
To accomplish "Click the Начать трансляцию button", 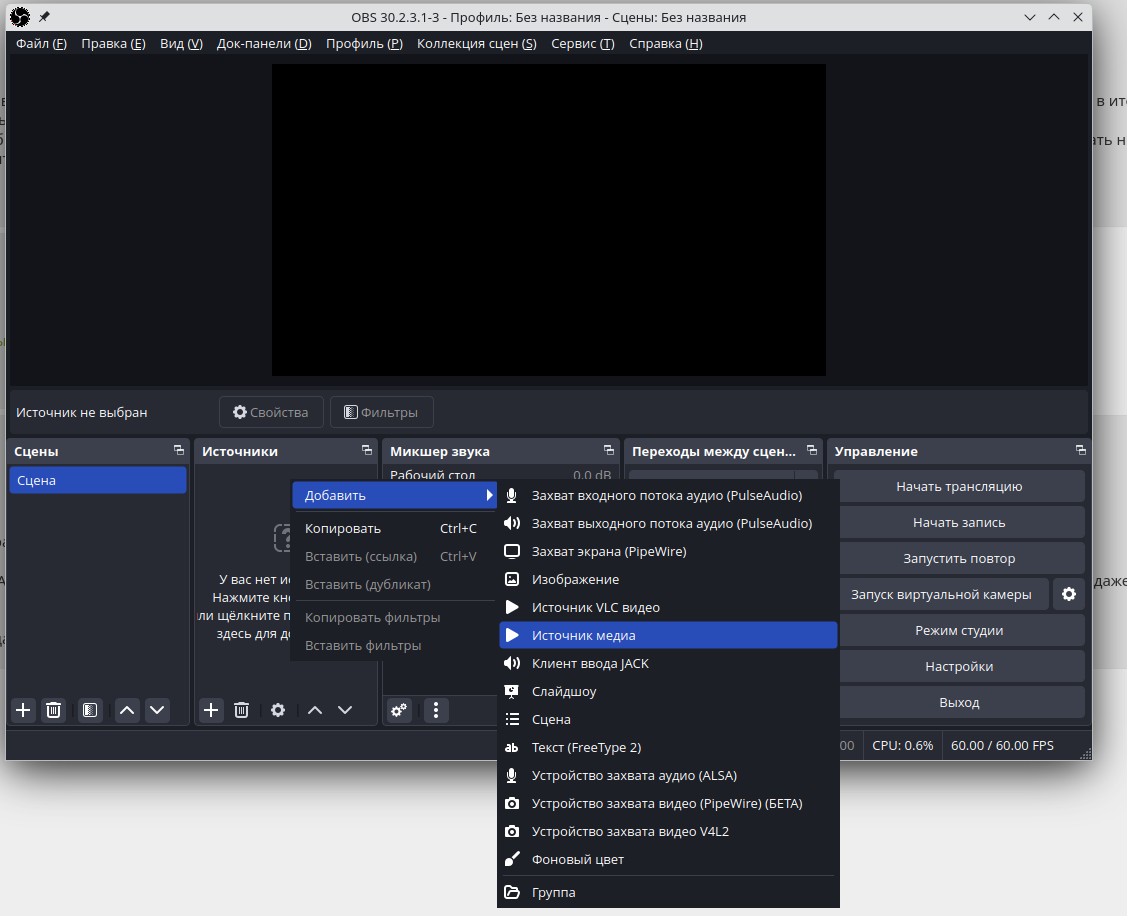I will 958,487.
